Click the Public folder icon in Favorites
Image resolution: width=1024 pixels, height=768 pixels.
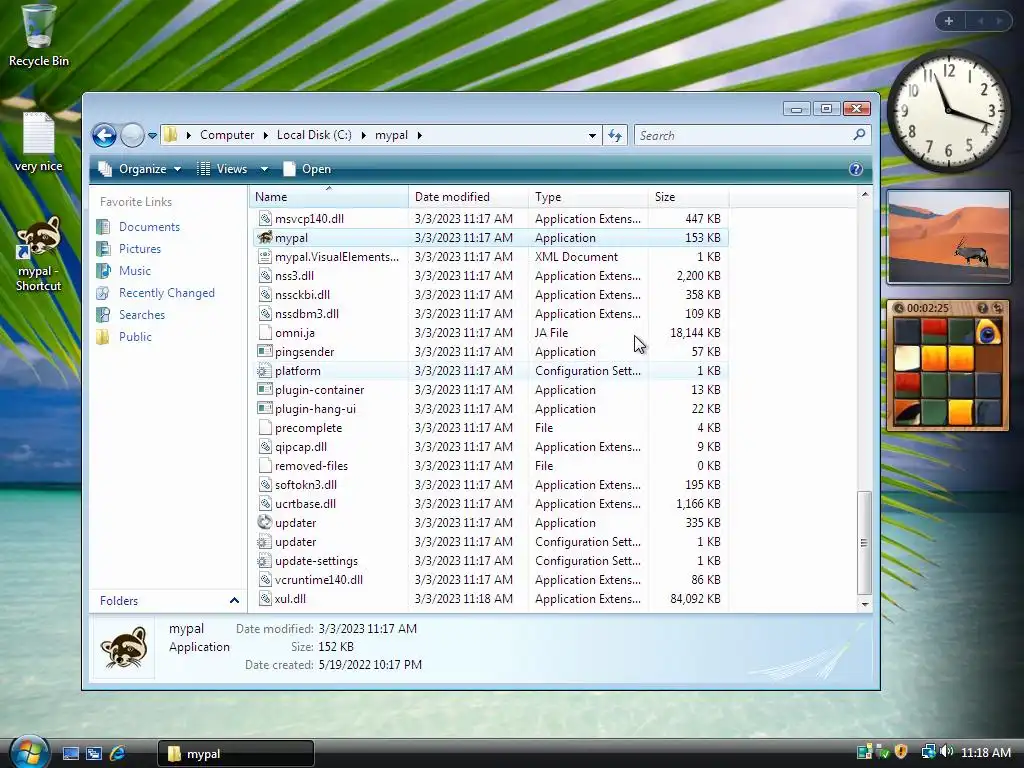click(103, 336)
